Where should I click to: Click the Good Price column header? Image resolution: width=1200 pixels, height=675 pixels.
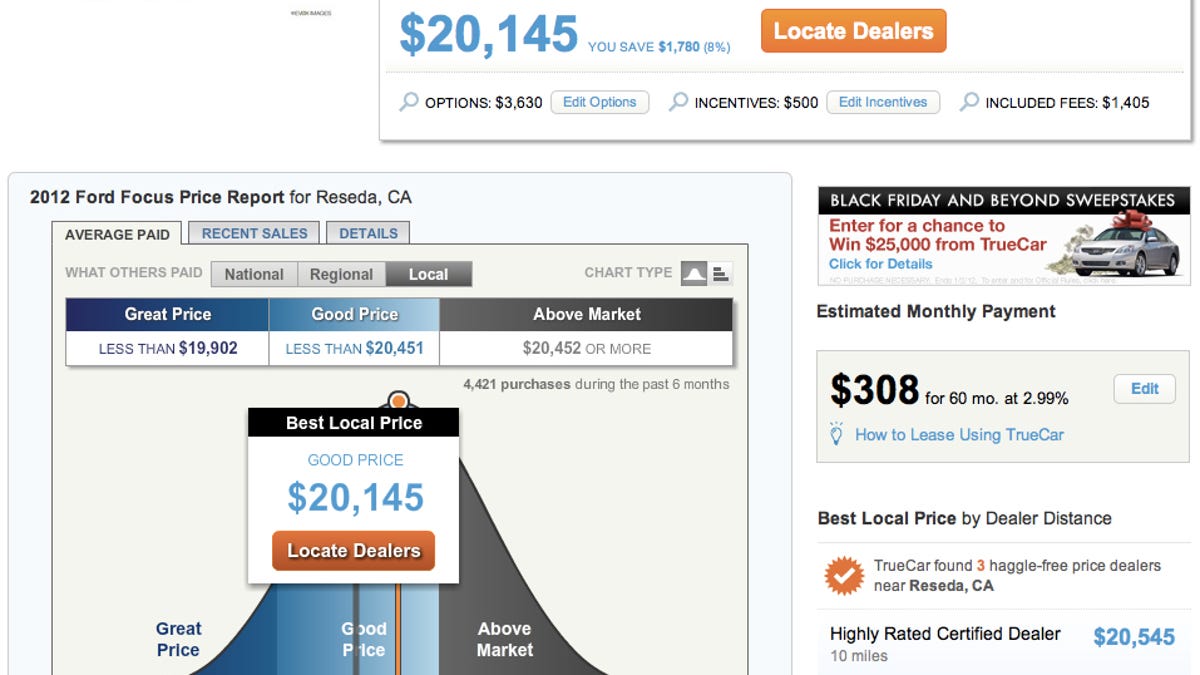tap(354, 314)
